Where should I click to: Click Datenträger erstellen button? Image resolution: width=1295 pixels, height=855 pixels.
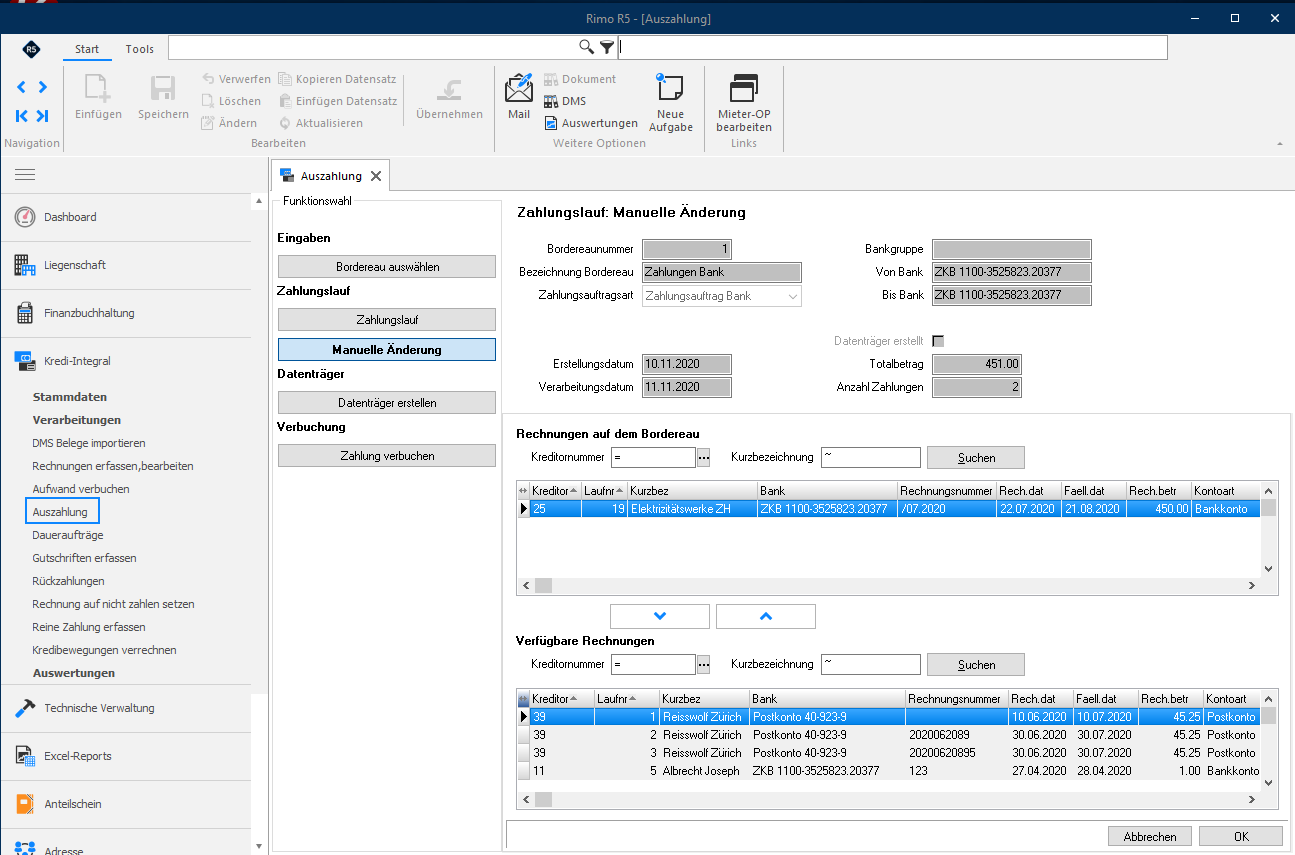pyautogui.click(x=387, y=402)
